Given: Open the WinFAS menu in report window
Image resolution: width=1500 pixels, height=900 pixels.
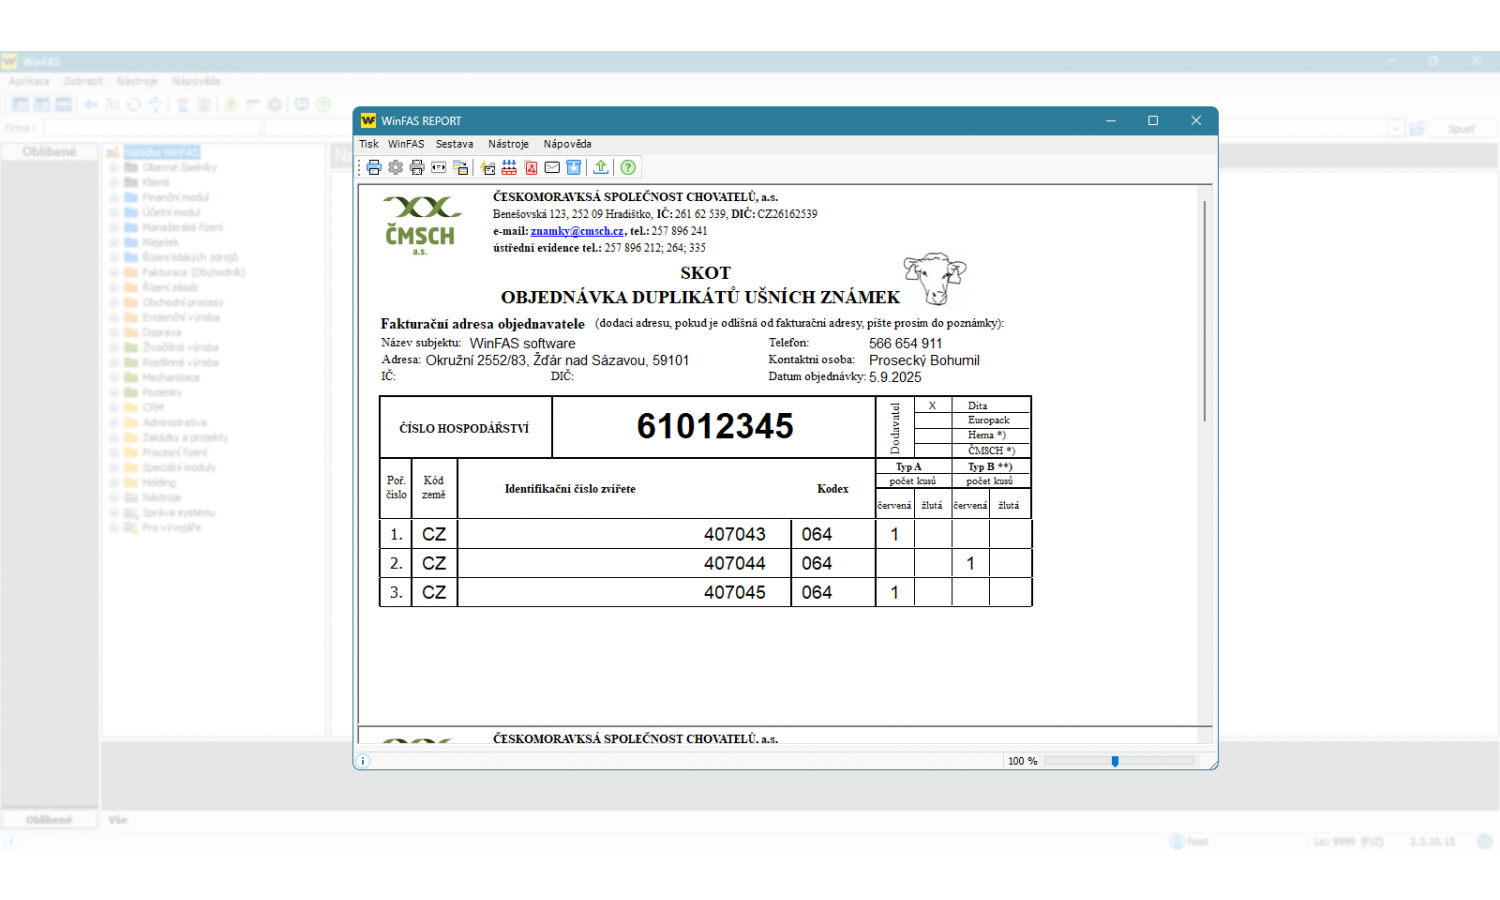Looking at the screenshot, I should (406, 144).
